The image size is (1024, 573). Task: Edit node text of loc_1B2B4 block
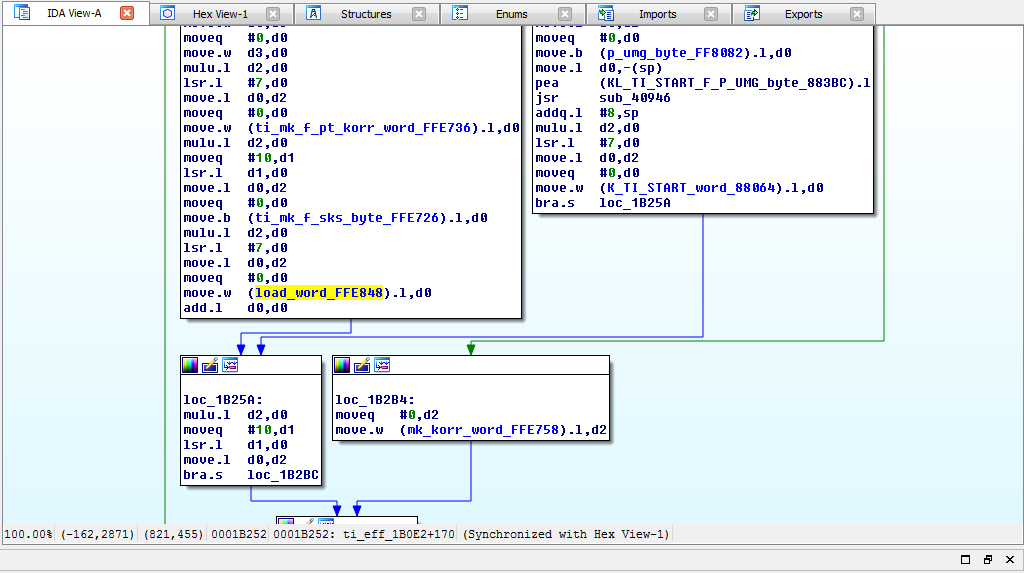click(x=362, y=365)
